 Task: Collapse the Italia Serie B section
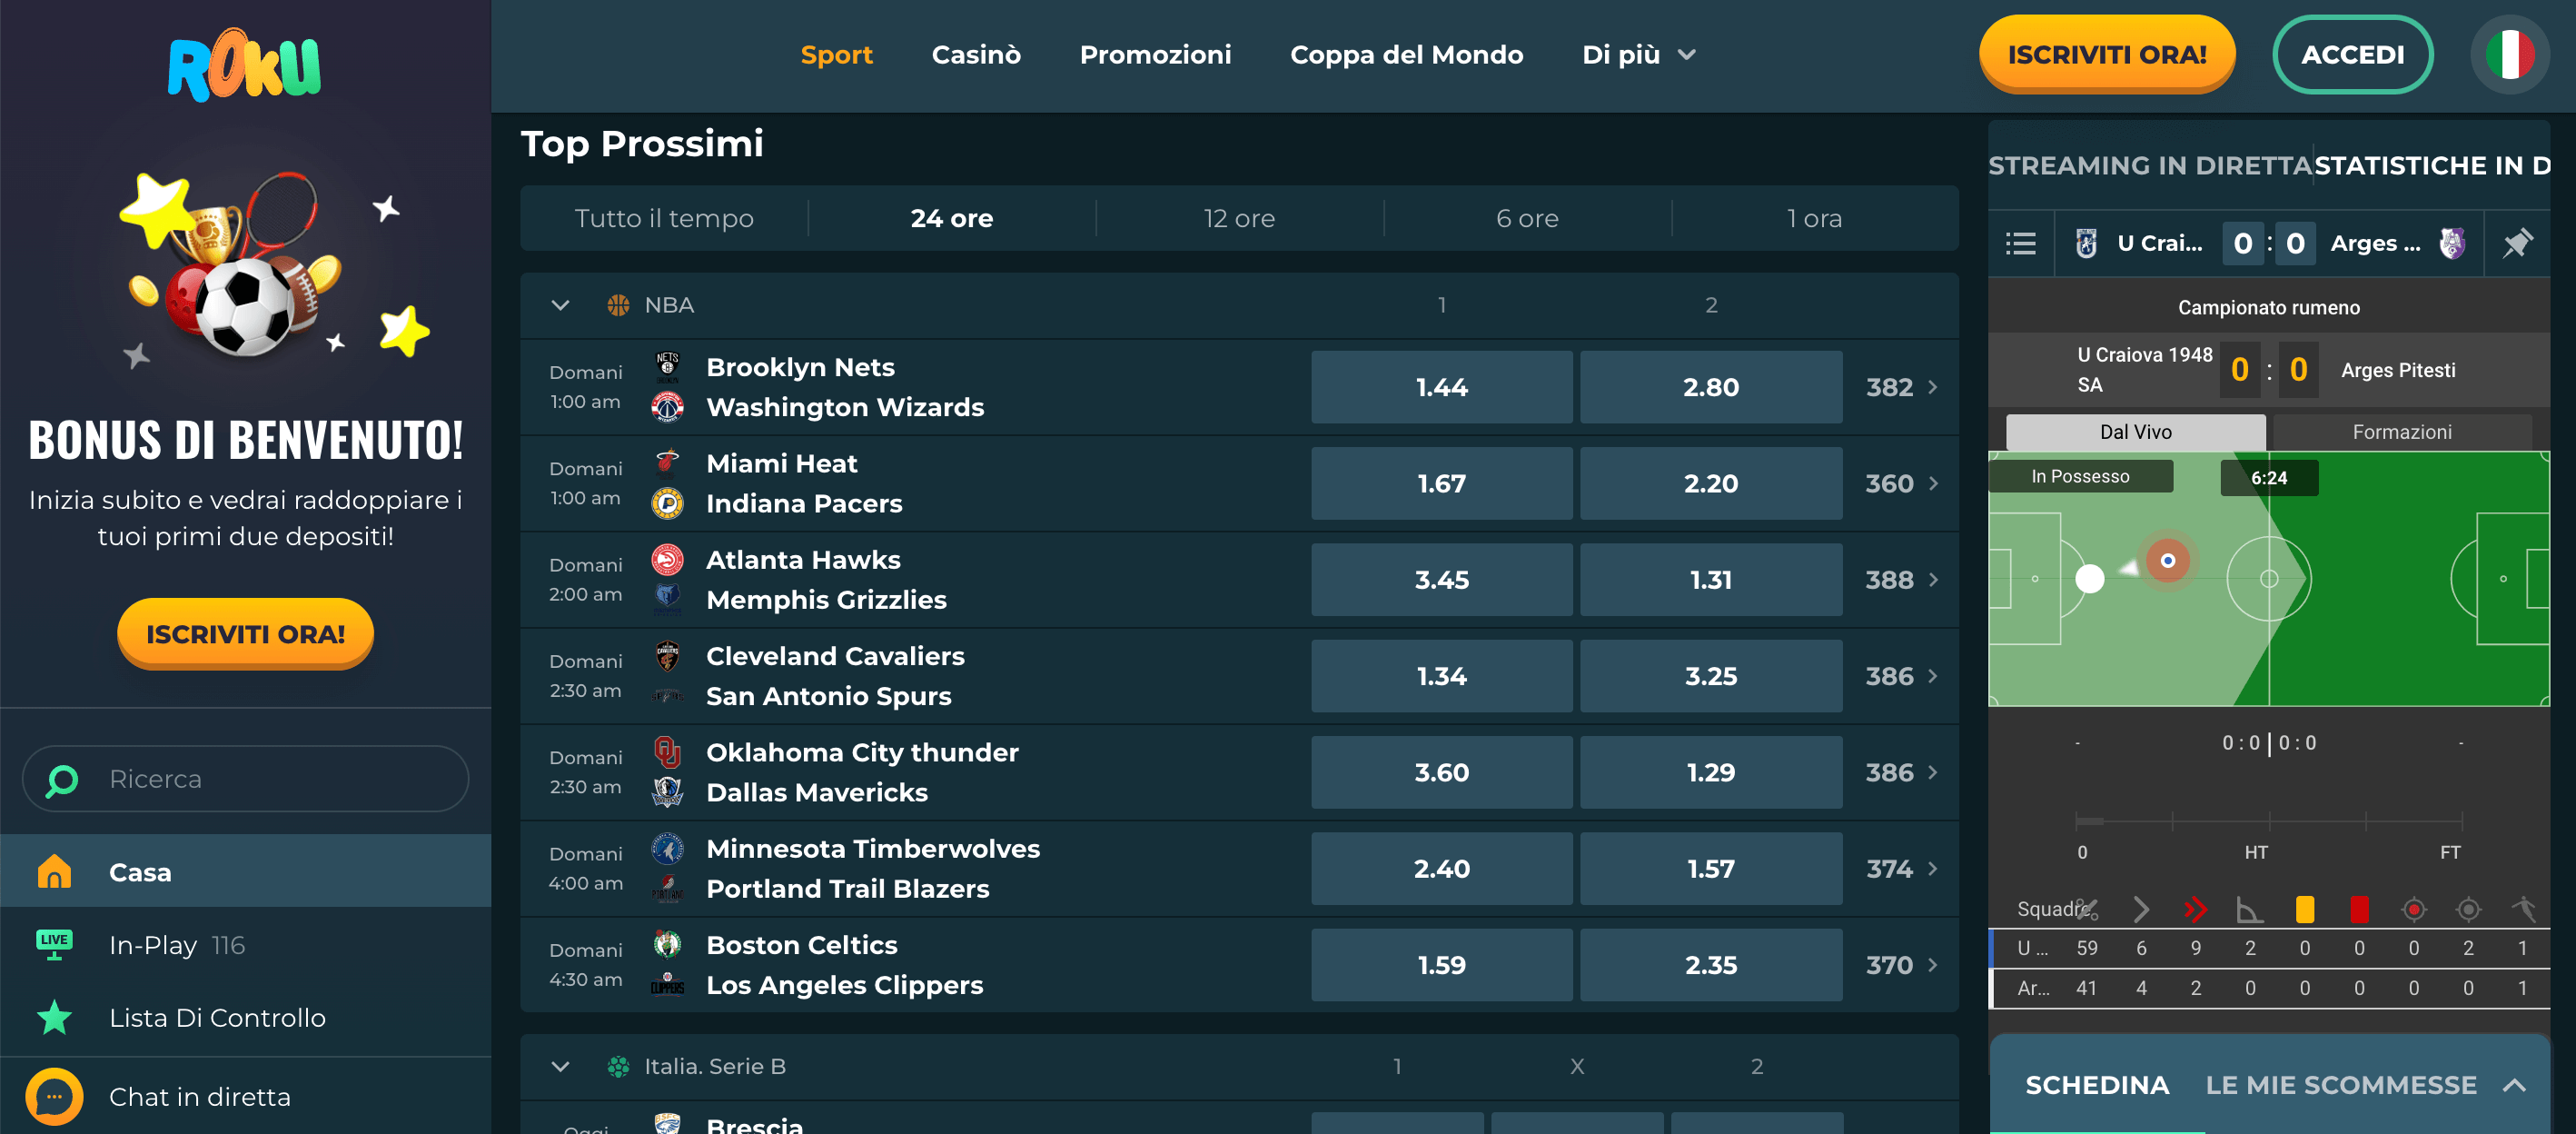[x=560, y=1066]
